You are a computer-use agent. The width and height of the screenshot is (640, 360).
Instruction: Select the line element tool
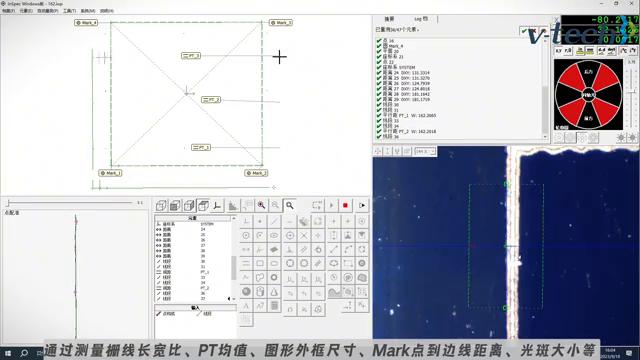(274, 222)
